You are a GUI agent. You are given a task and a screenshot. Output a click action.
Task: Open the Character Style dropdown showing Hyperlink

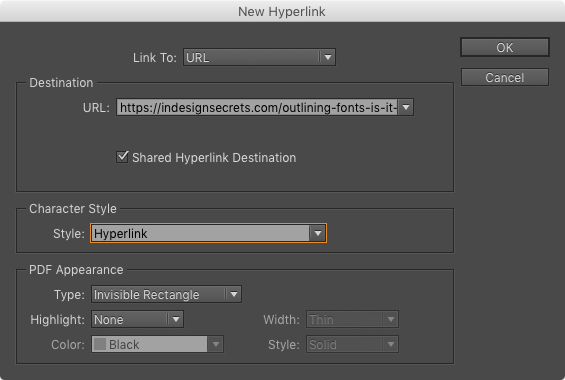(x=208, y=233)
